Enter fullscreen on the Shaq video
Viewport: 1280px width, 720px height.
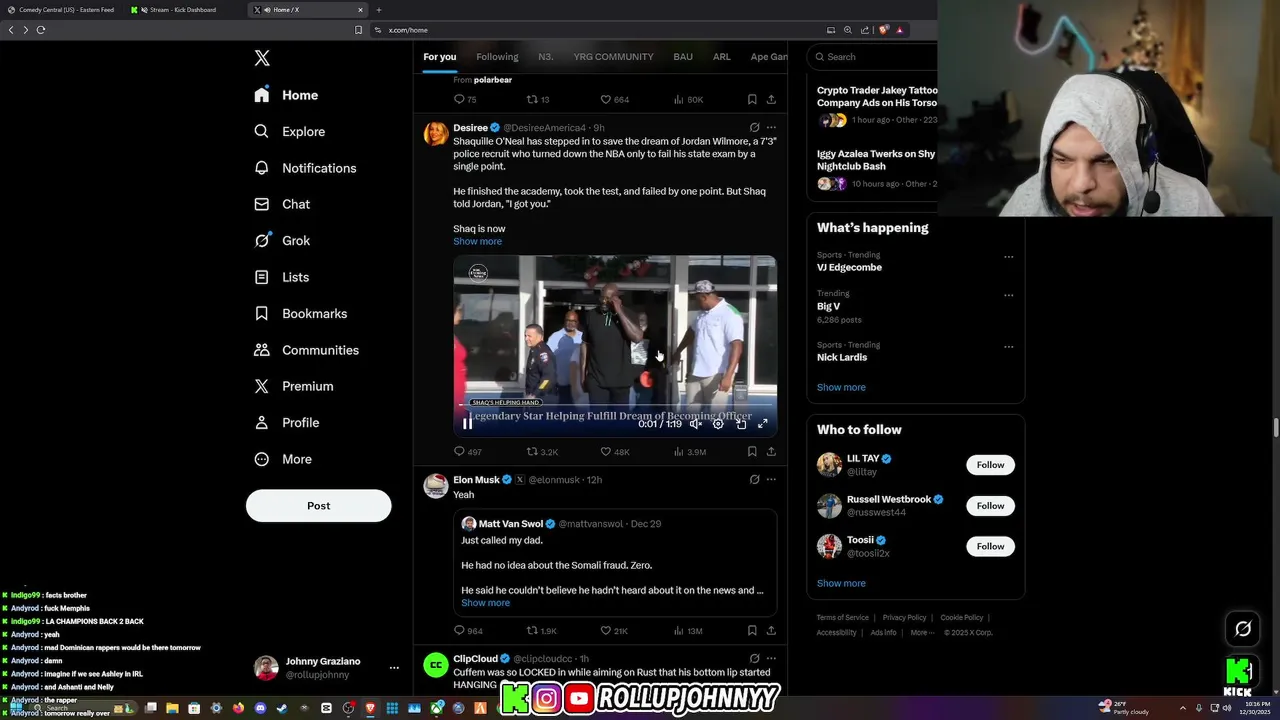(x=763, y=424)
